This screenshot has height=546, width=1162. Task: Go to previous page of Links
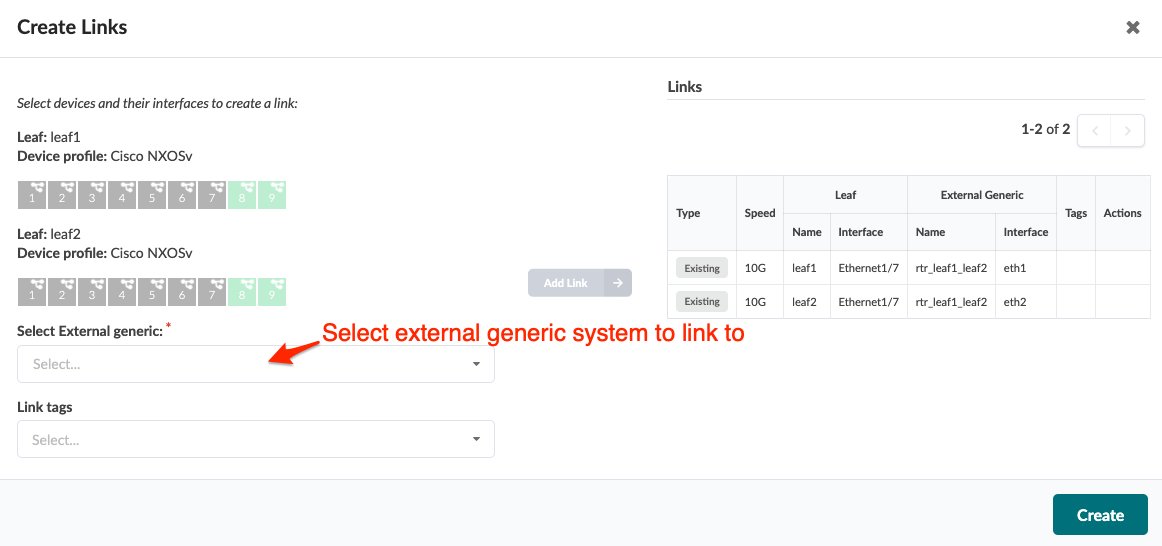click(x=1095, y=131)
